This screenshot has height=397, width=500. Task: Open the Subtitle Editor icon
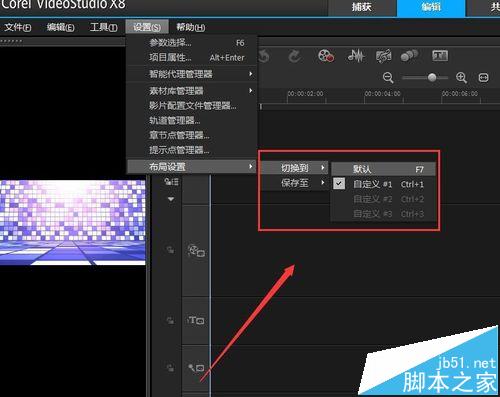coord(440,55)
